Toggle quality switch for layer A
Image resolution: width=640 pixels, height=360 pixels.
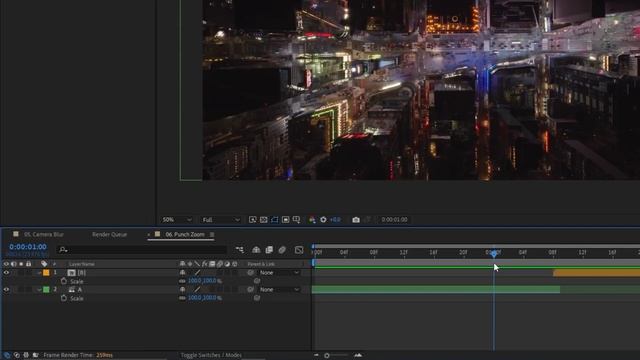tap(197, 289)
